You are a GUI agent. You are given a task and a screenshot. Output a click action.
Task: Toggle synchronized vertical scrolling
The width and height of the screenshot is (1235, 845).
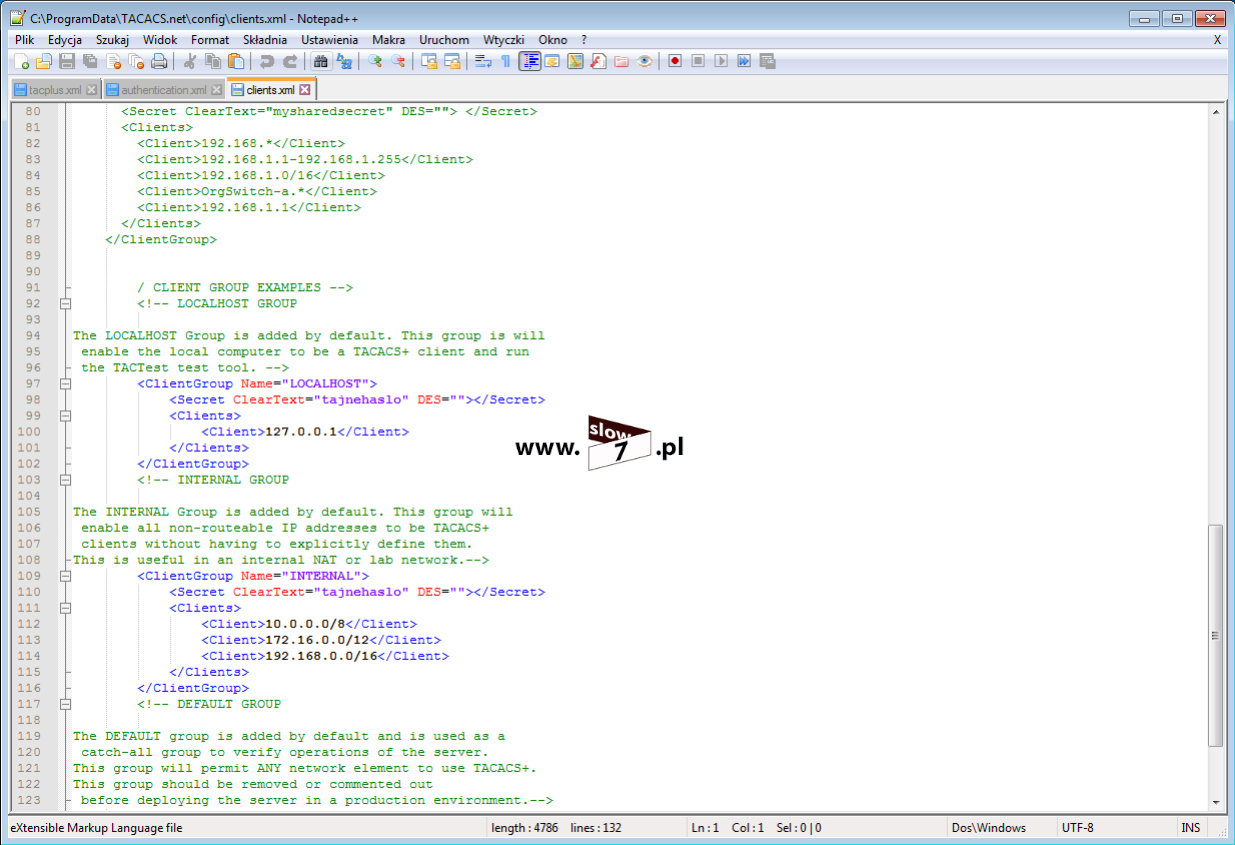tap(429, 61)
